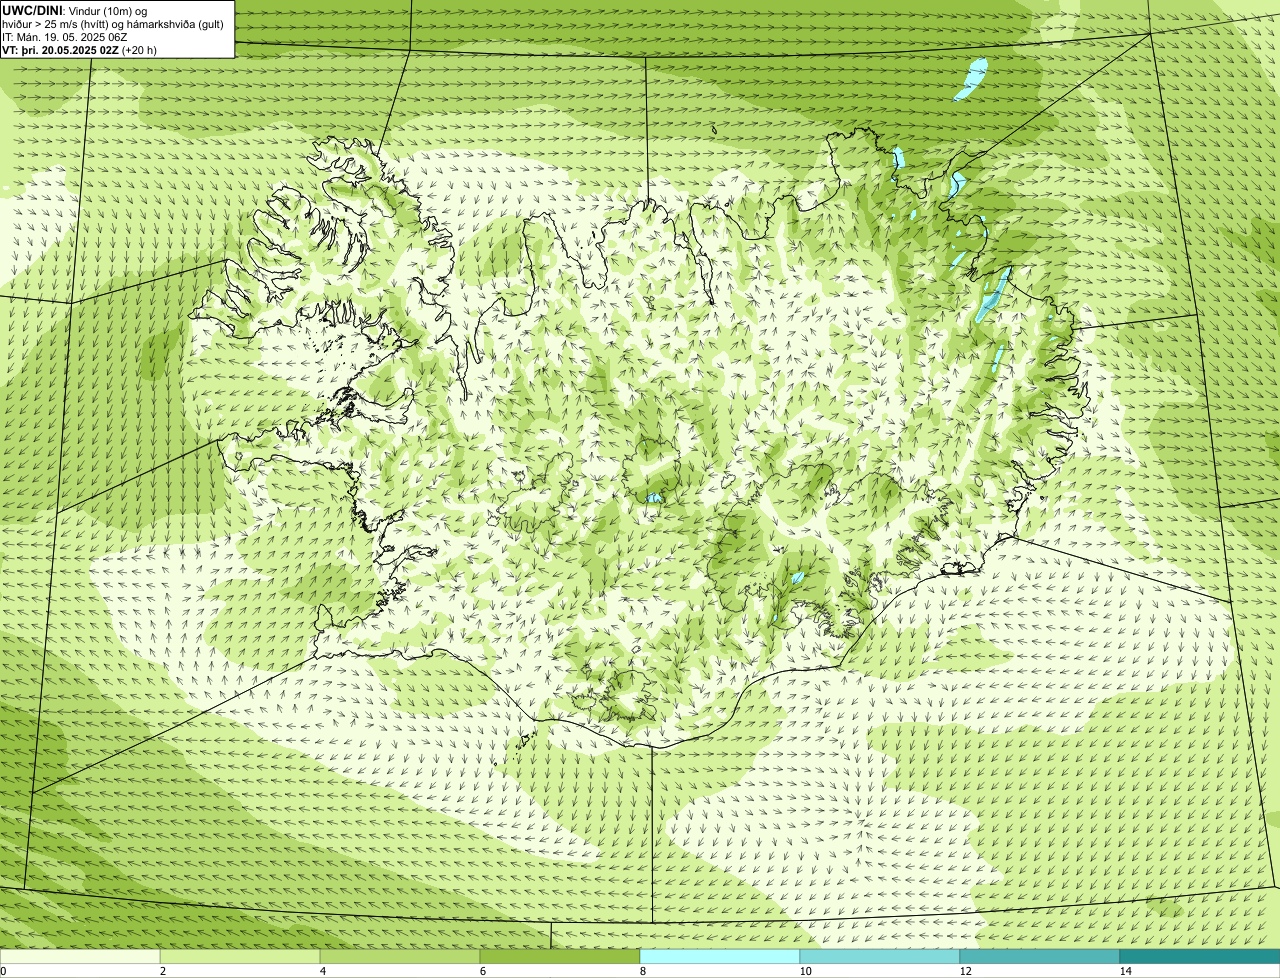Select the 0–2 m/s palest color bar segment
1280x978 pixels.
(x=80, y=956)
